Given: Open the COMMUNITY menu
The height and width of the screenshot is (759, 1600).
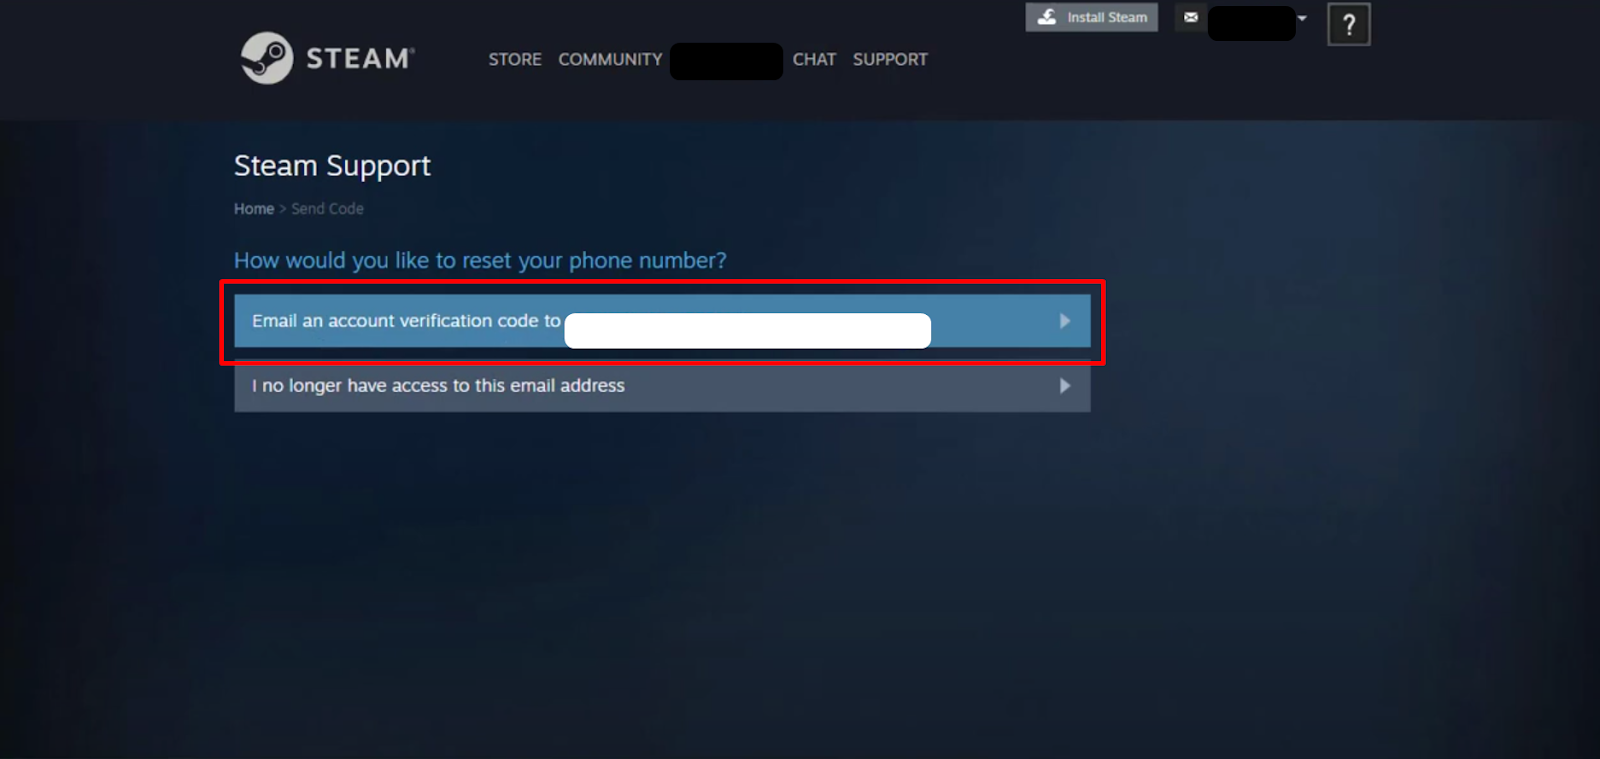Looking at the screenshot, I should coord(610,59).
